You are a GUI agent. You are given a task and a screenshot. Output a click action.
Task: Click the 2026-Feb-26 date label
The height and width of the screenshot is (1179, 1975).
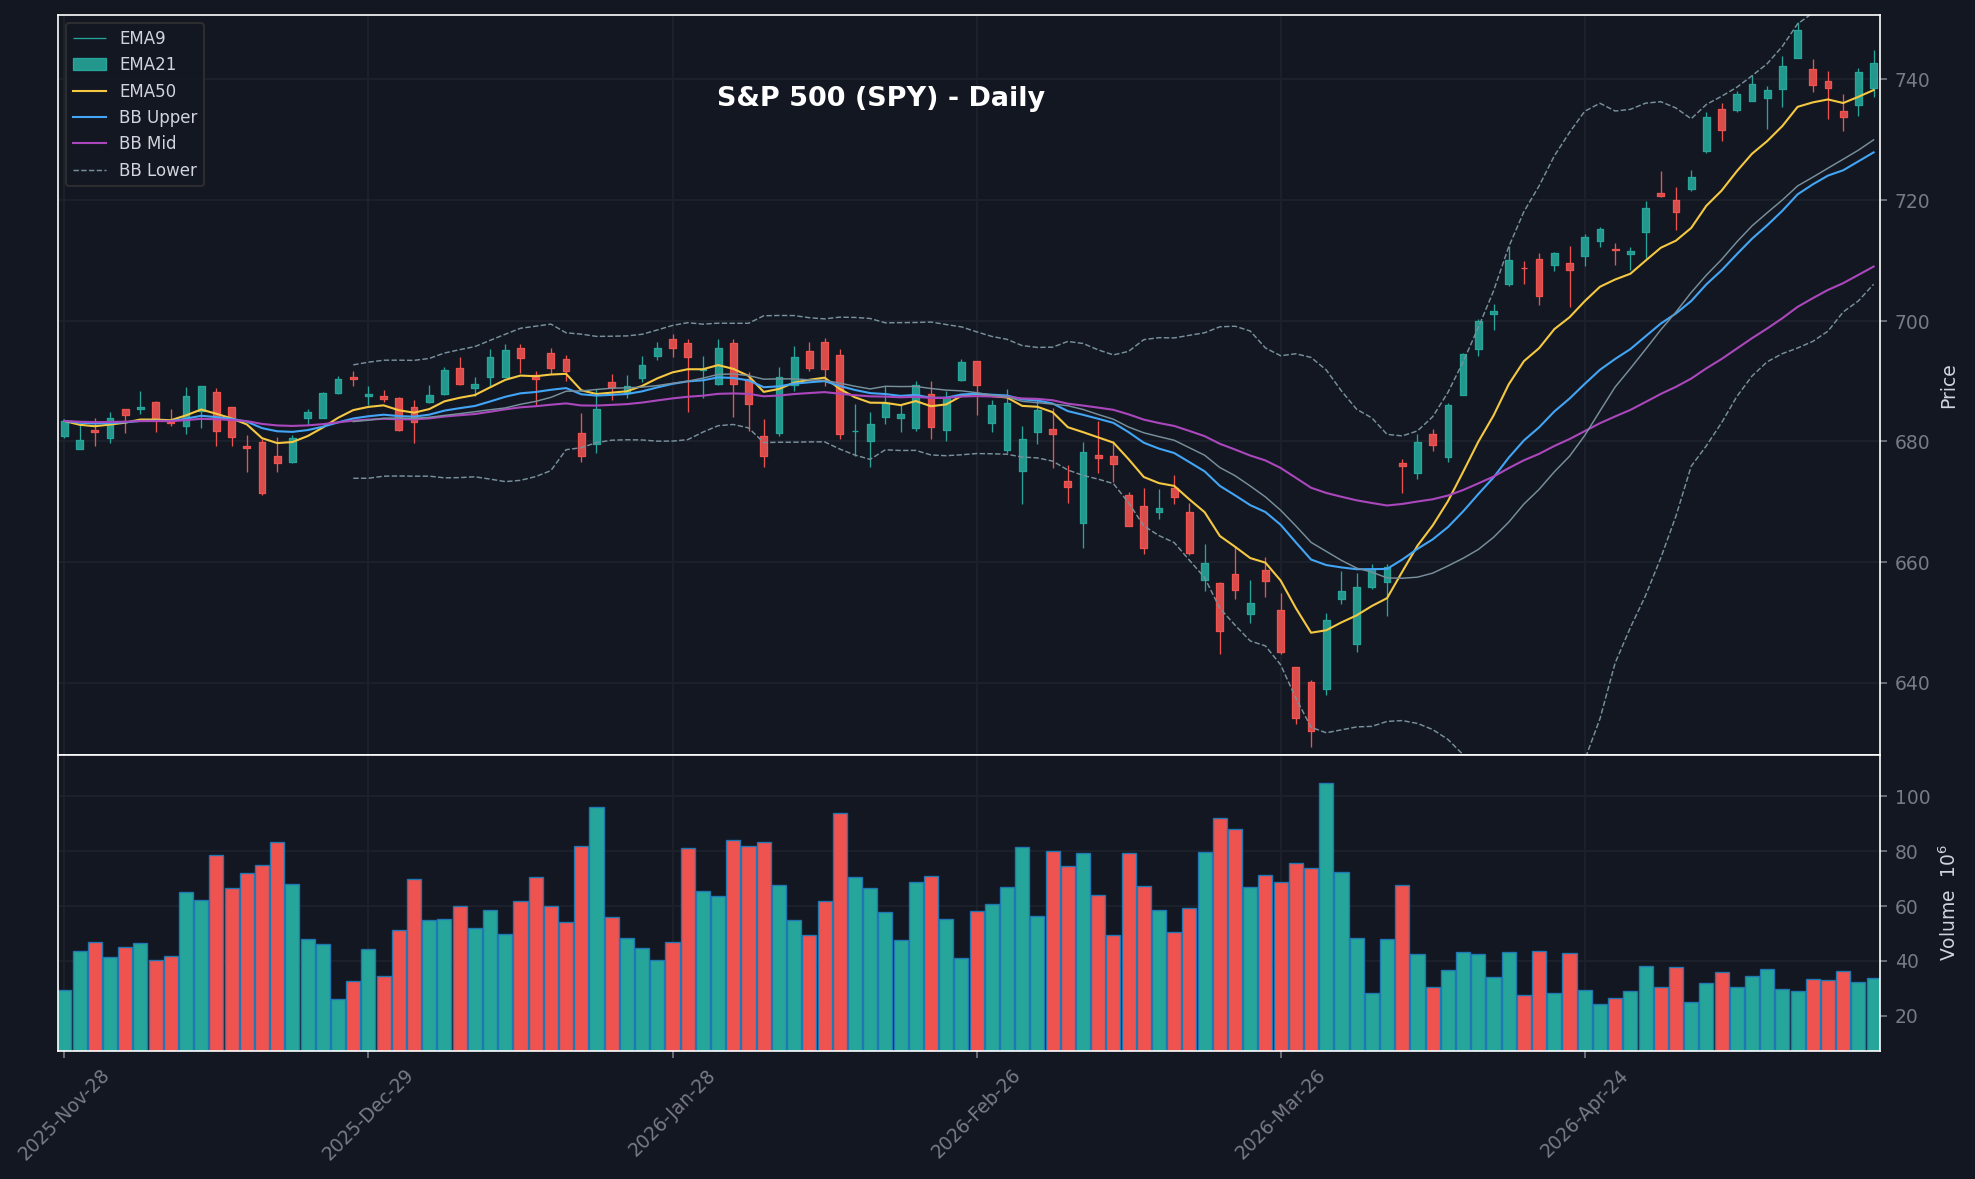coord(975,1114)
